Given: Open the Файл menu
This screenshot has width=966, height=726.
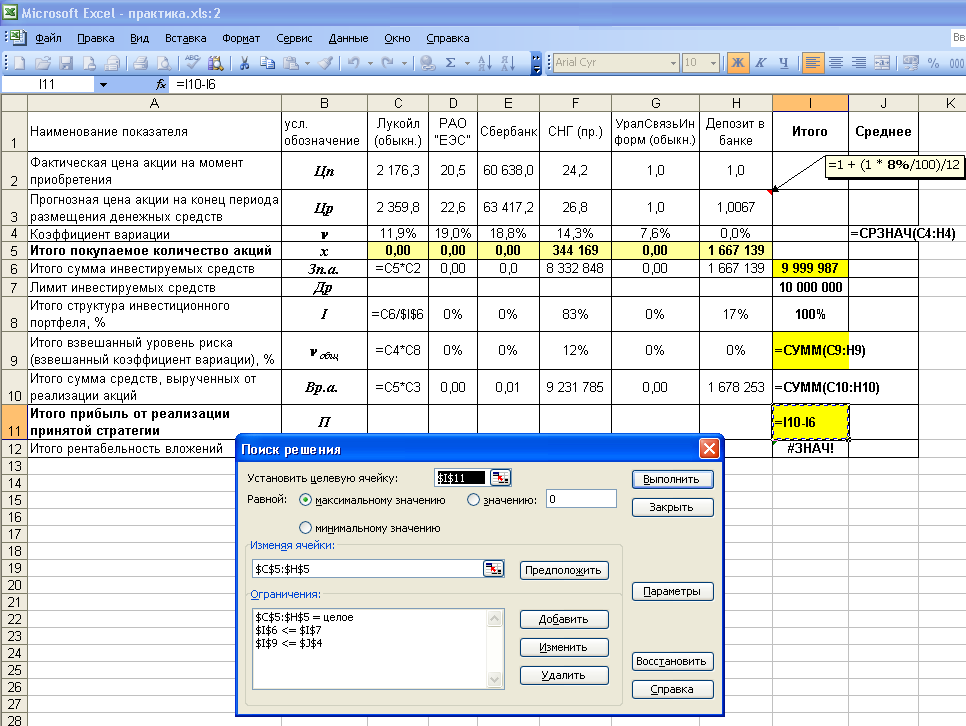Looking at the screenshot, I should coord(48,38).
